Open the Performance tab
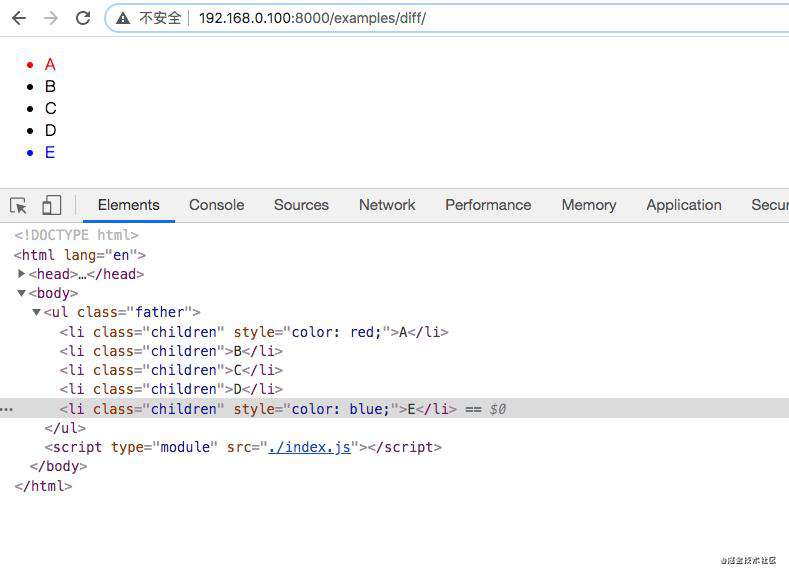The height and width of the screenshot is (576, 789). (x=489, y=205)
